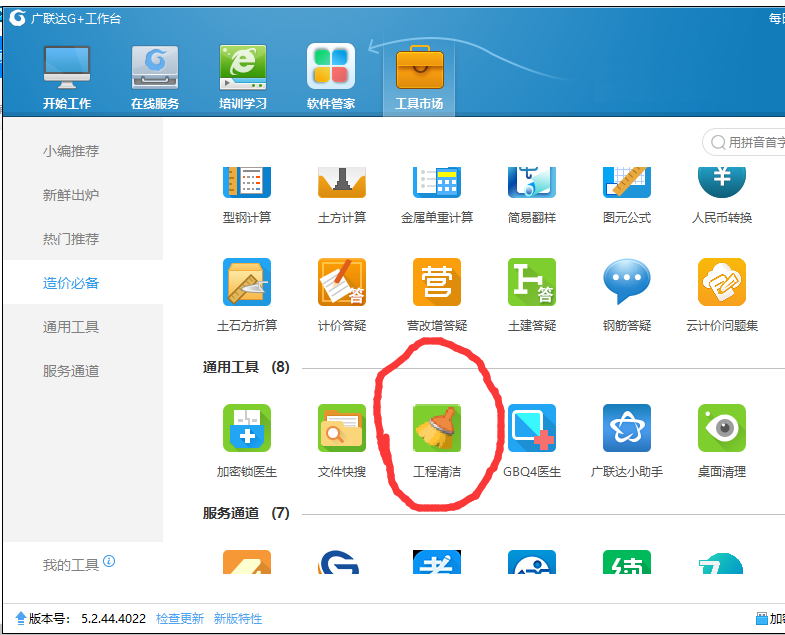Click the blue up-arrow icon beside 版本号
This screenshot has width=785, height=635.
(x=21, y=618)
